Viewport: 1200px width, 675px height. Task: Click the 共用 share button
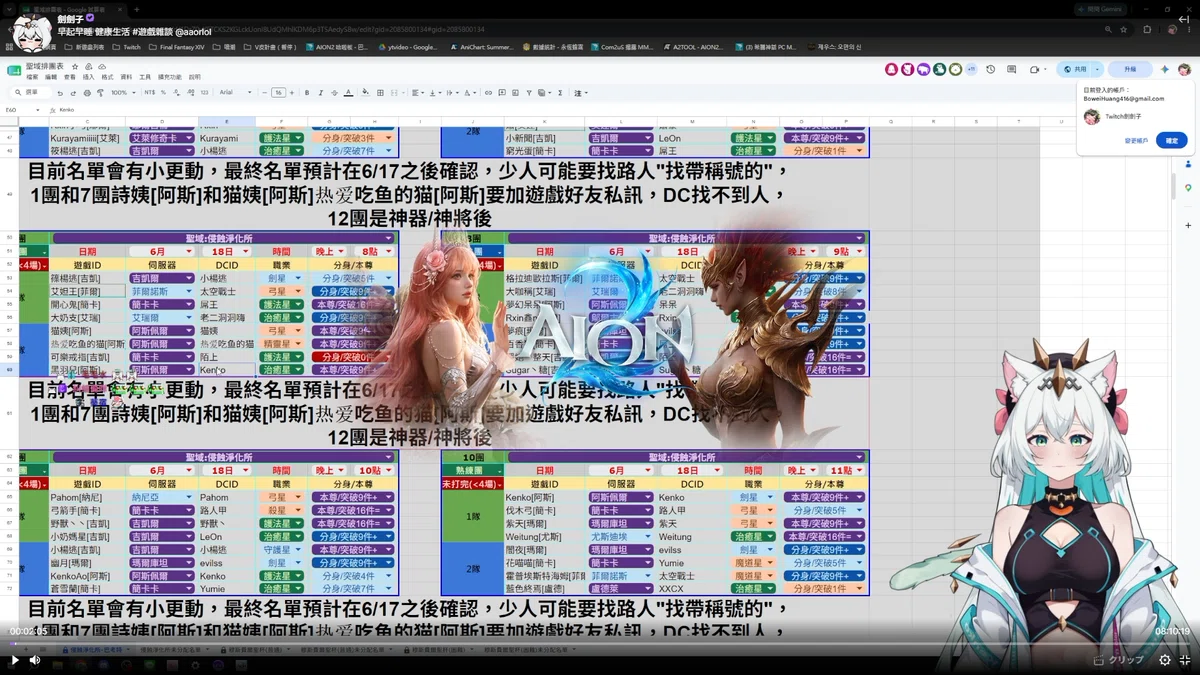pyautogui.click(x=1075, y=69)
